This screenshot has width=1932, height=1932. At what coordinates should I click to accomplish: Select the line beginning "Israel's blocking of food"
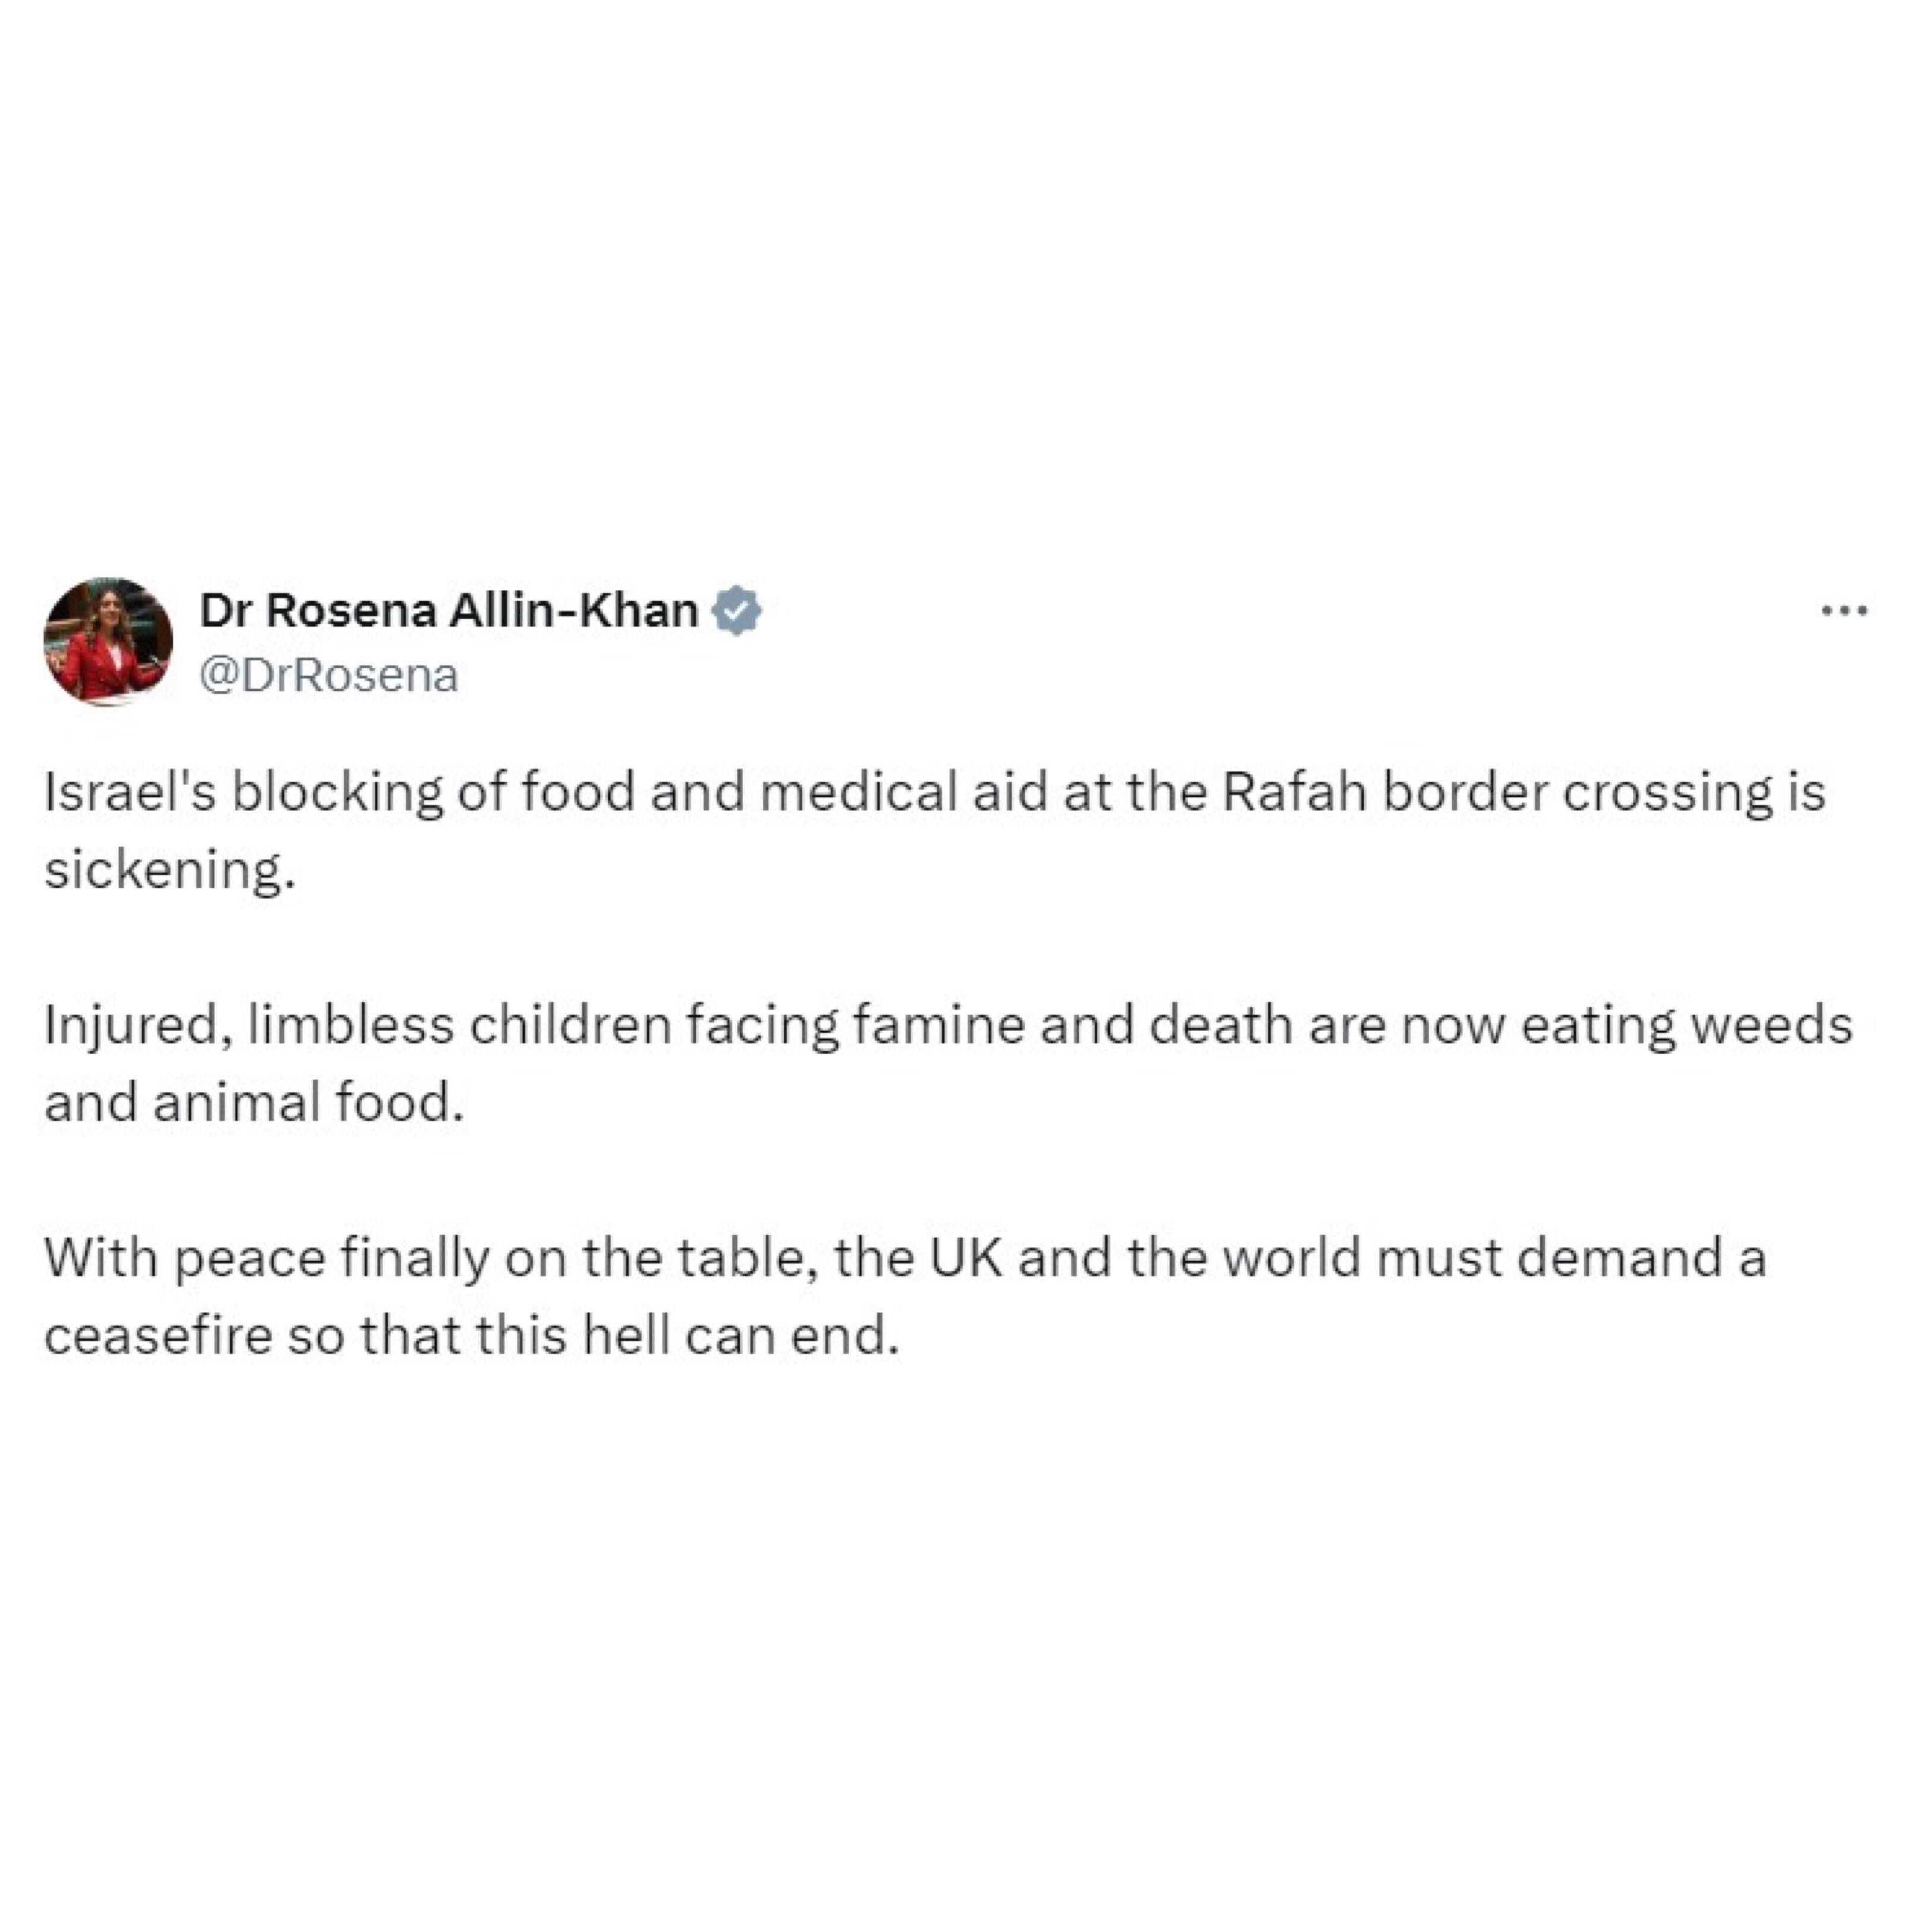point(935,793)
